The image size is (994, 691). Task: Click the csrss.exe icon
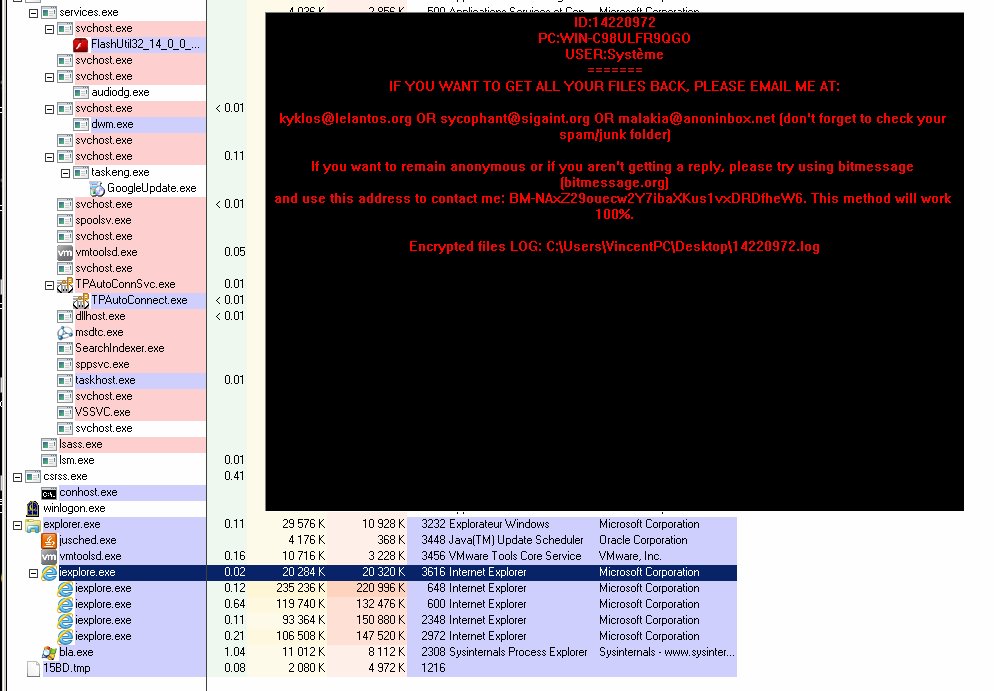33,477
